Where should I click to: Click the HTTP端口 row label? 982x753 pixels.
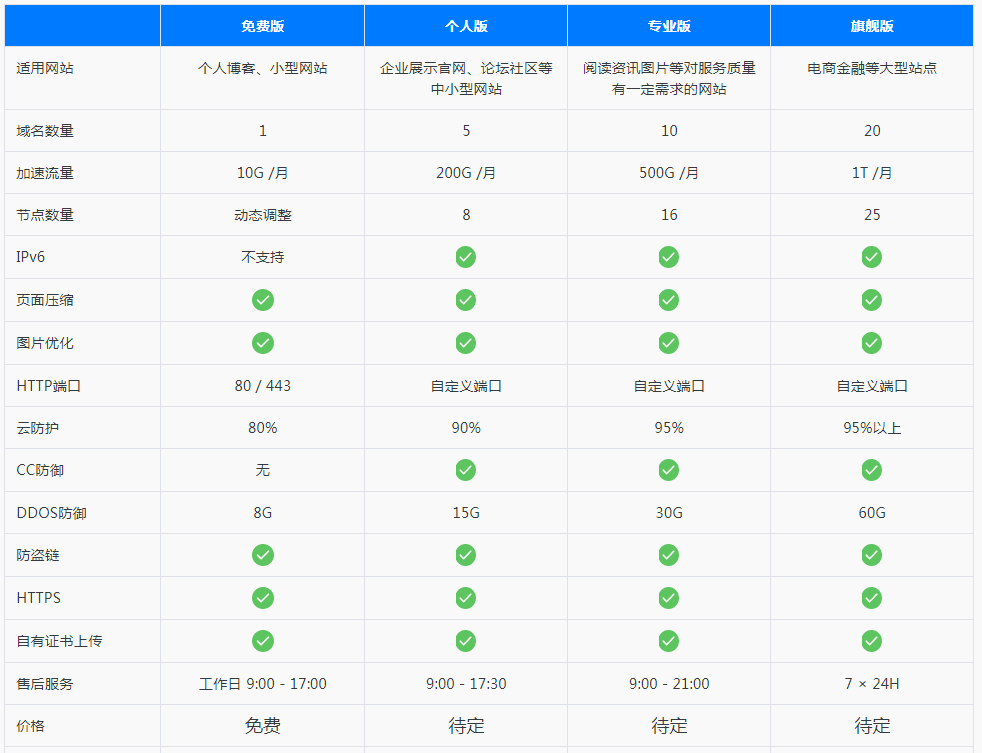[x=48, y=386]
